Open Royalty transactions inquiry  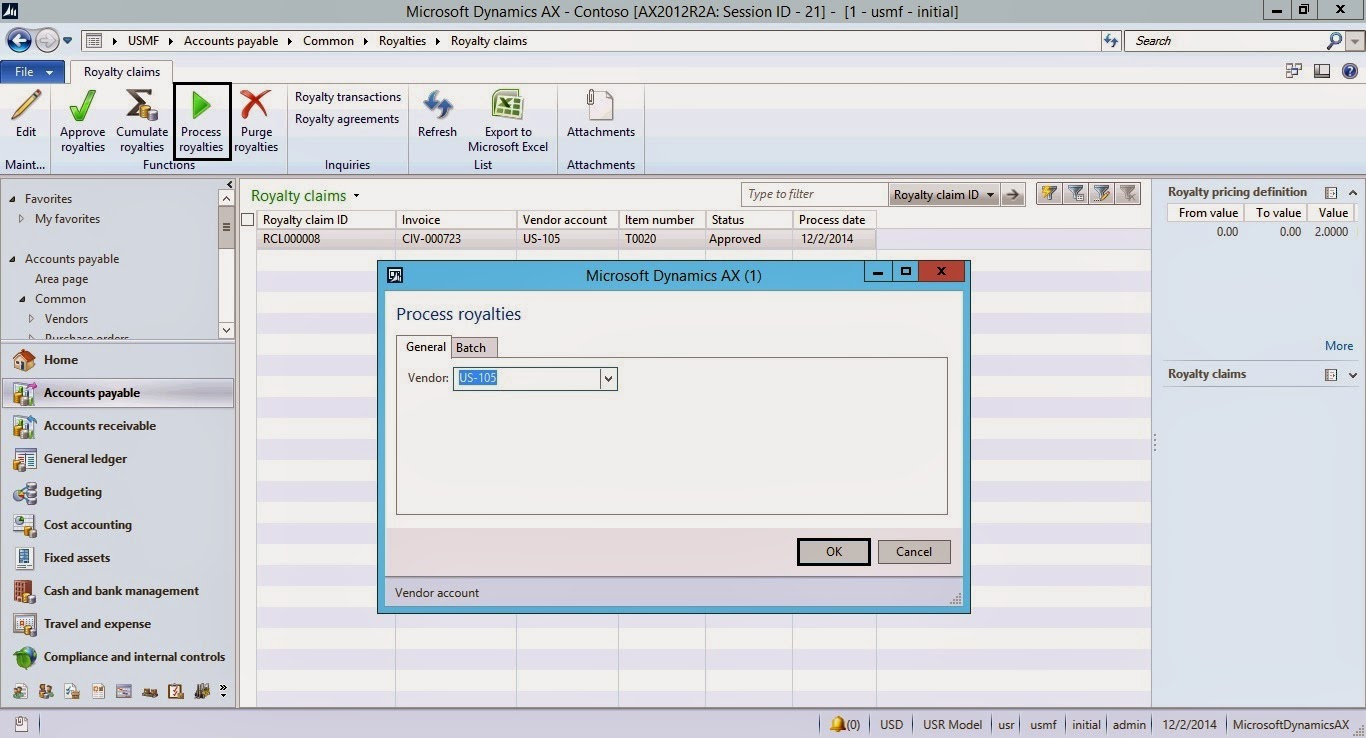pos(348,97)
